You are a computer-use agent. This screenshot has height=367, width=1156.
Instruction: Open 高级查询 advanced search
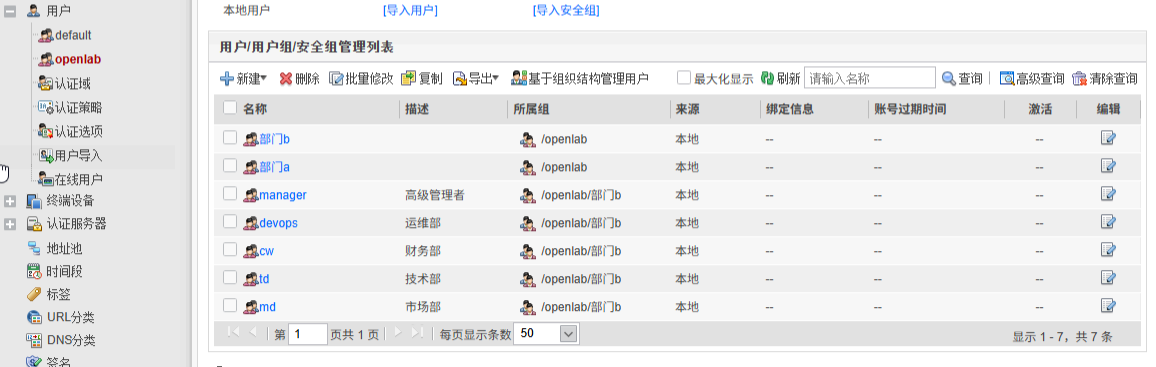(1031, 78)
